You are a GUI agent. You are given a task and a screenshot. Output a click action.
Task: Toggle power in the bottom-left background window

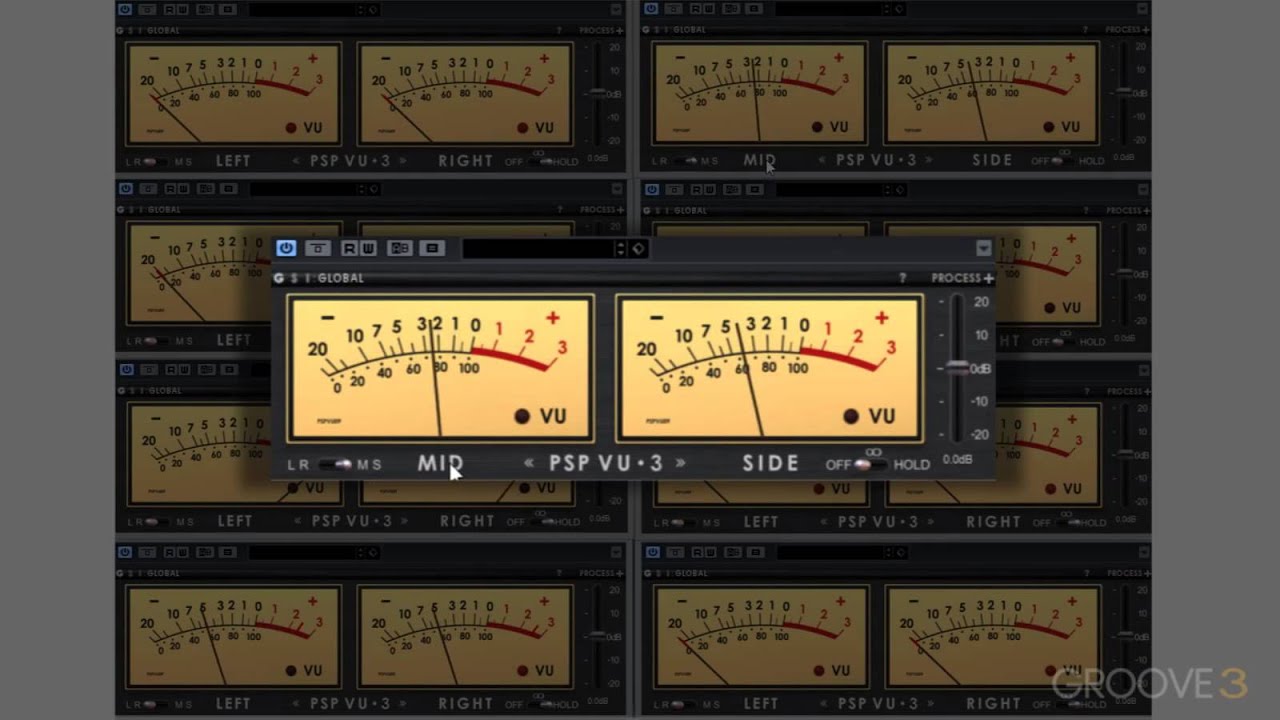pyautogui.click(x=125, y=552)
